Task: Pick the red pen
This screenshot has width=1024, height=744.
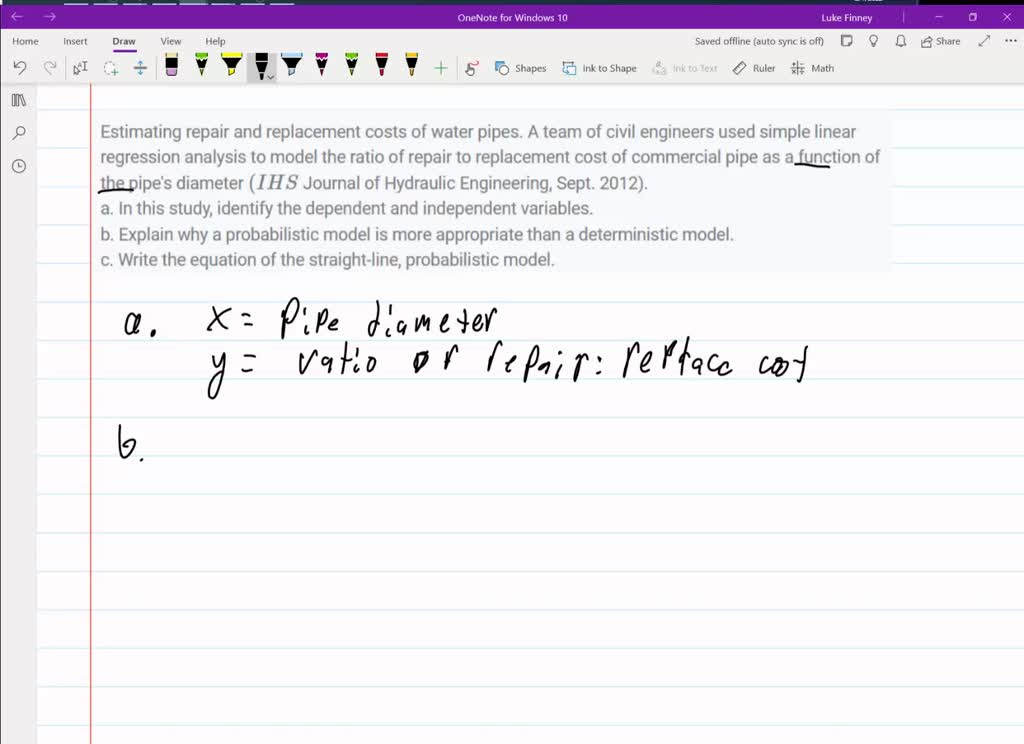Action: [x=381, y=67]
